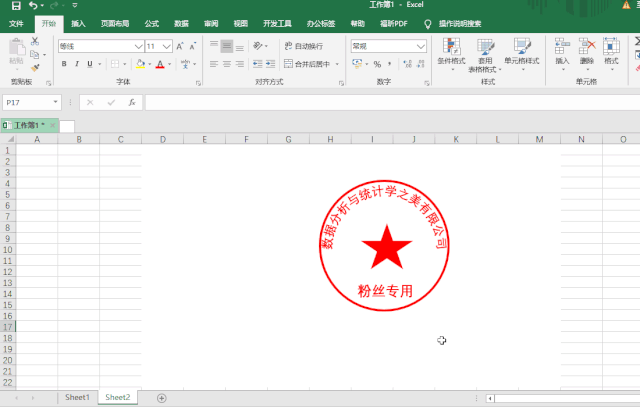Switch to the 插入 ribbon tab
Screen dimensions: 640x407
pos(78,24)
